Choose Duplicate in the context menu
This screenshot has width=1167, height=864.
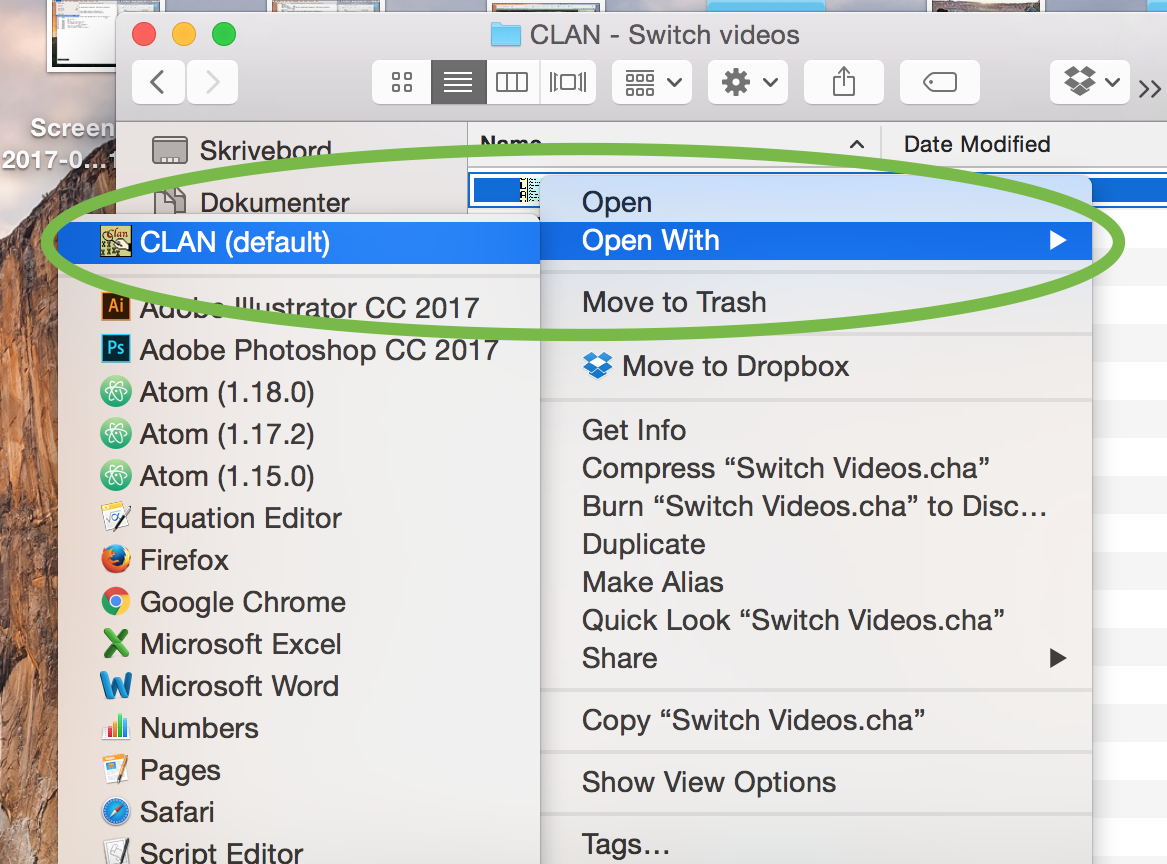point(816,544)
